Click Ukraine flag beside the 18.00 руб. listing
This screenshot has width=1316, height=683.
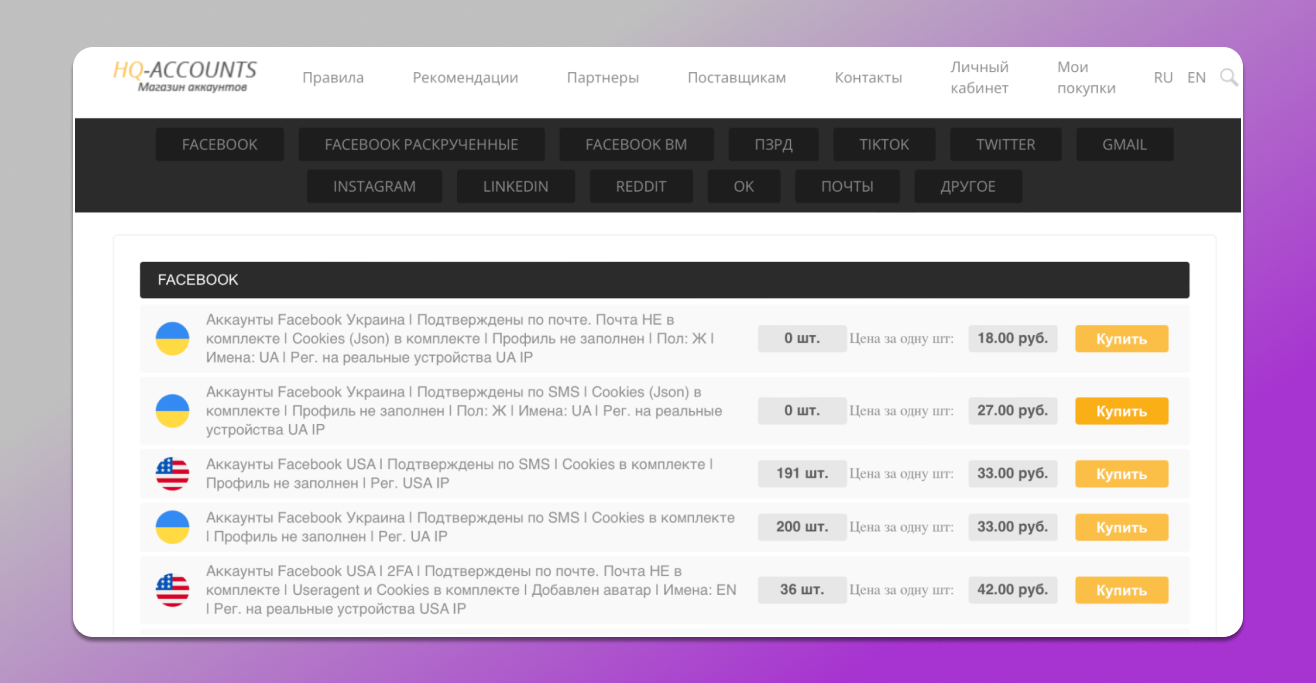[172, 339]
